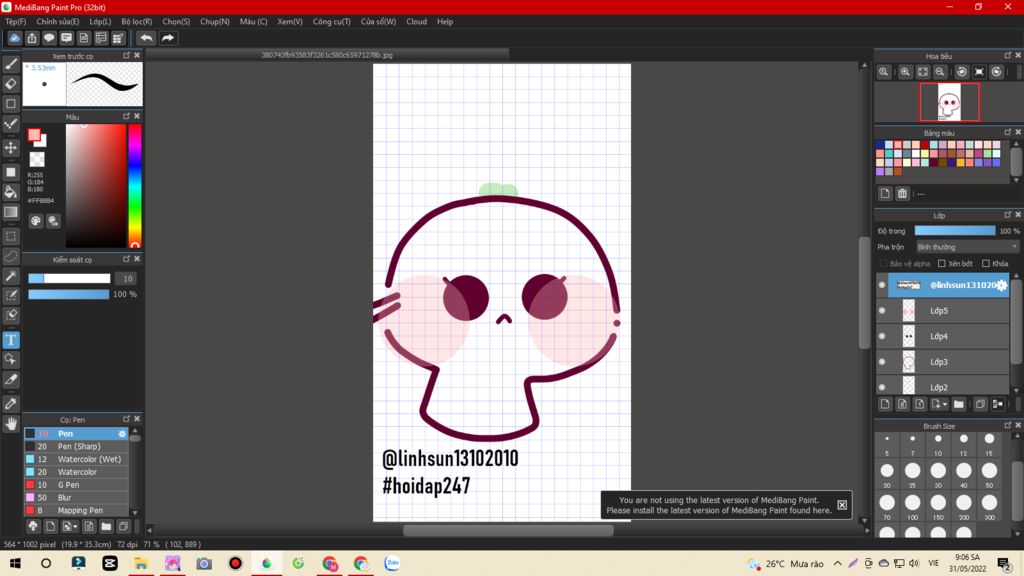1024x576 pixels.
Task: Open the Lớp(L) menu
Action: click(x=100, y=22)
